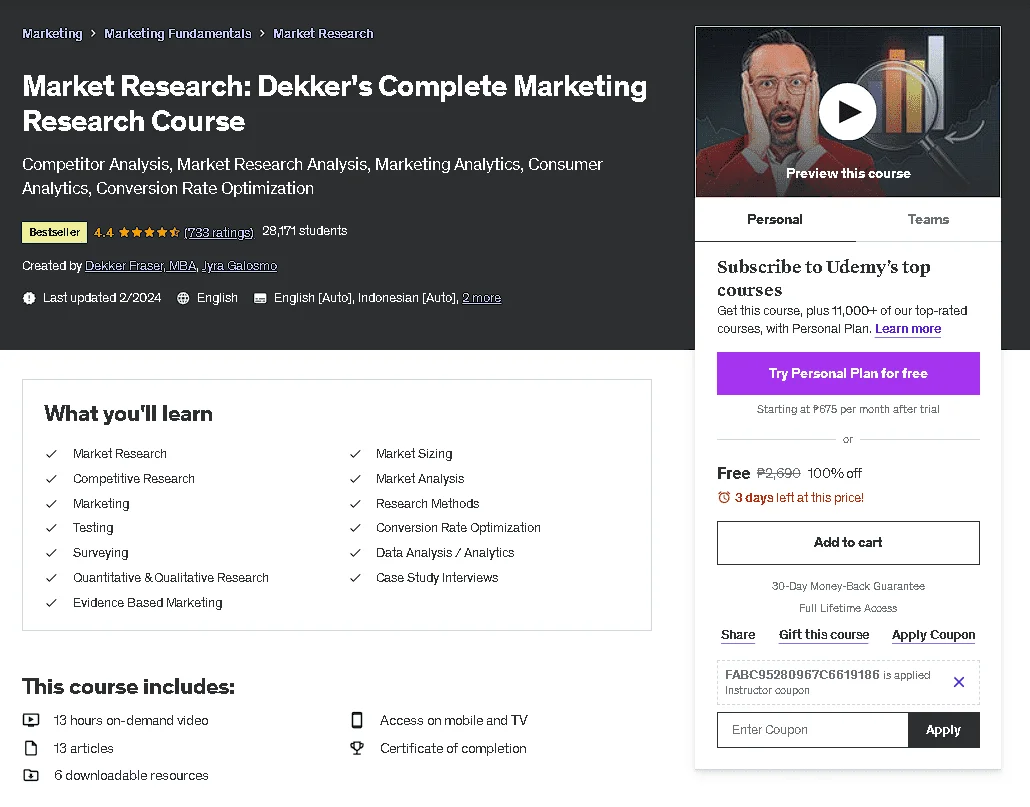The width and height of the screenshot is (1030, 807).
Task: Open instructor Jyra Galosmo profile
Action: tap(239, 266)
